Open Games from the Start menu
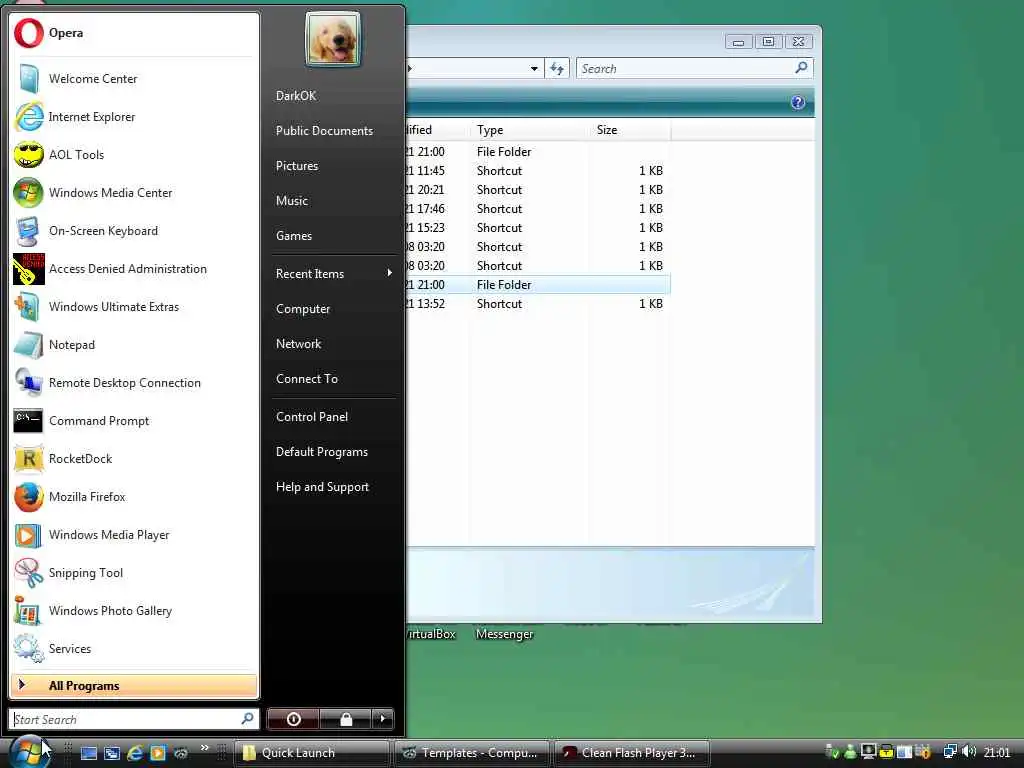Viewport: 1024px width, 768px height. pos(293,236)
